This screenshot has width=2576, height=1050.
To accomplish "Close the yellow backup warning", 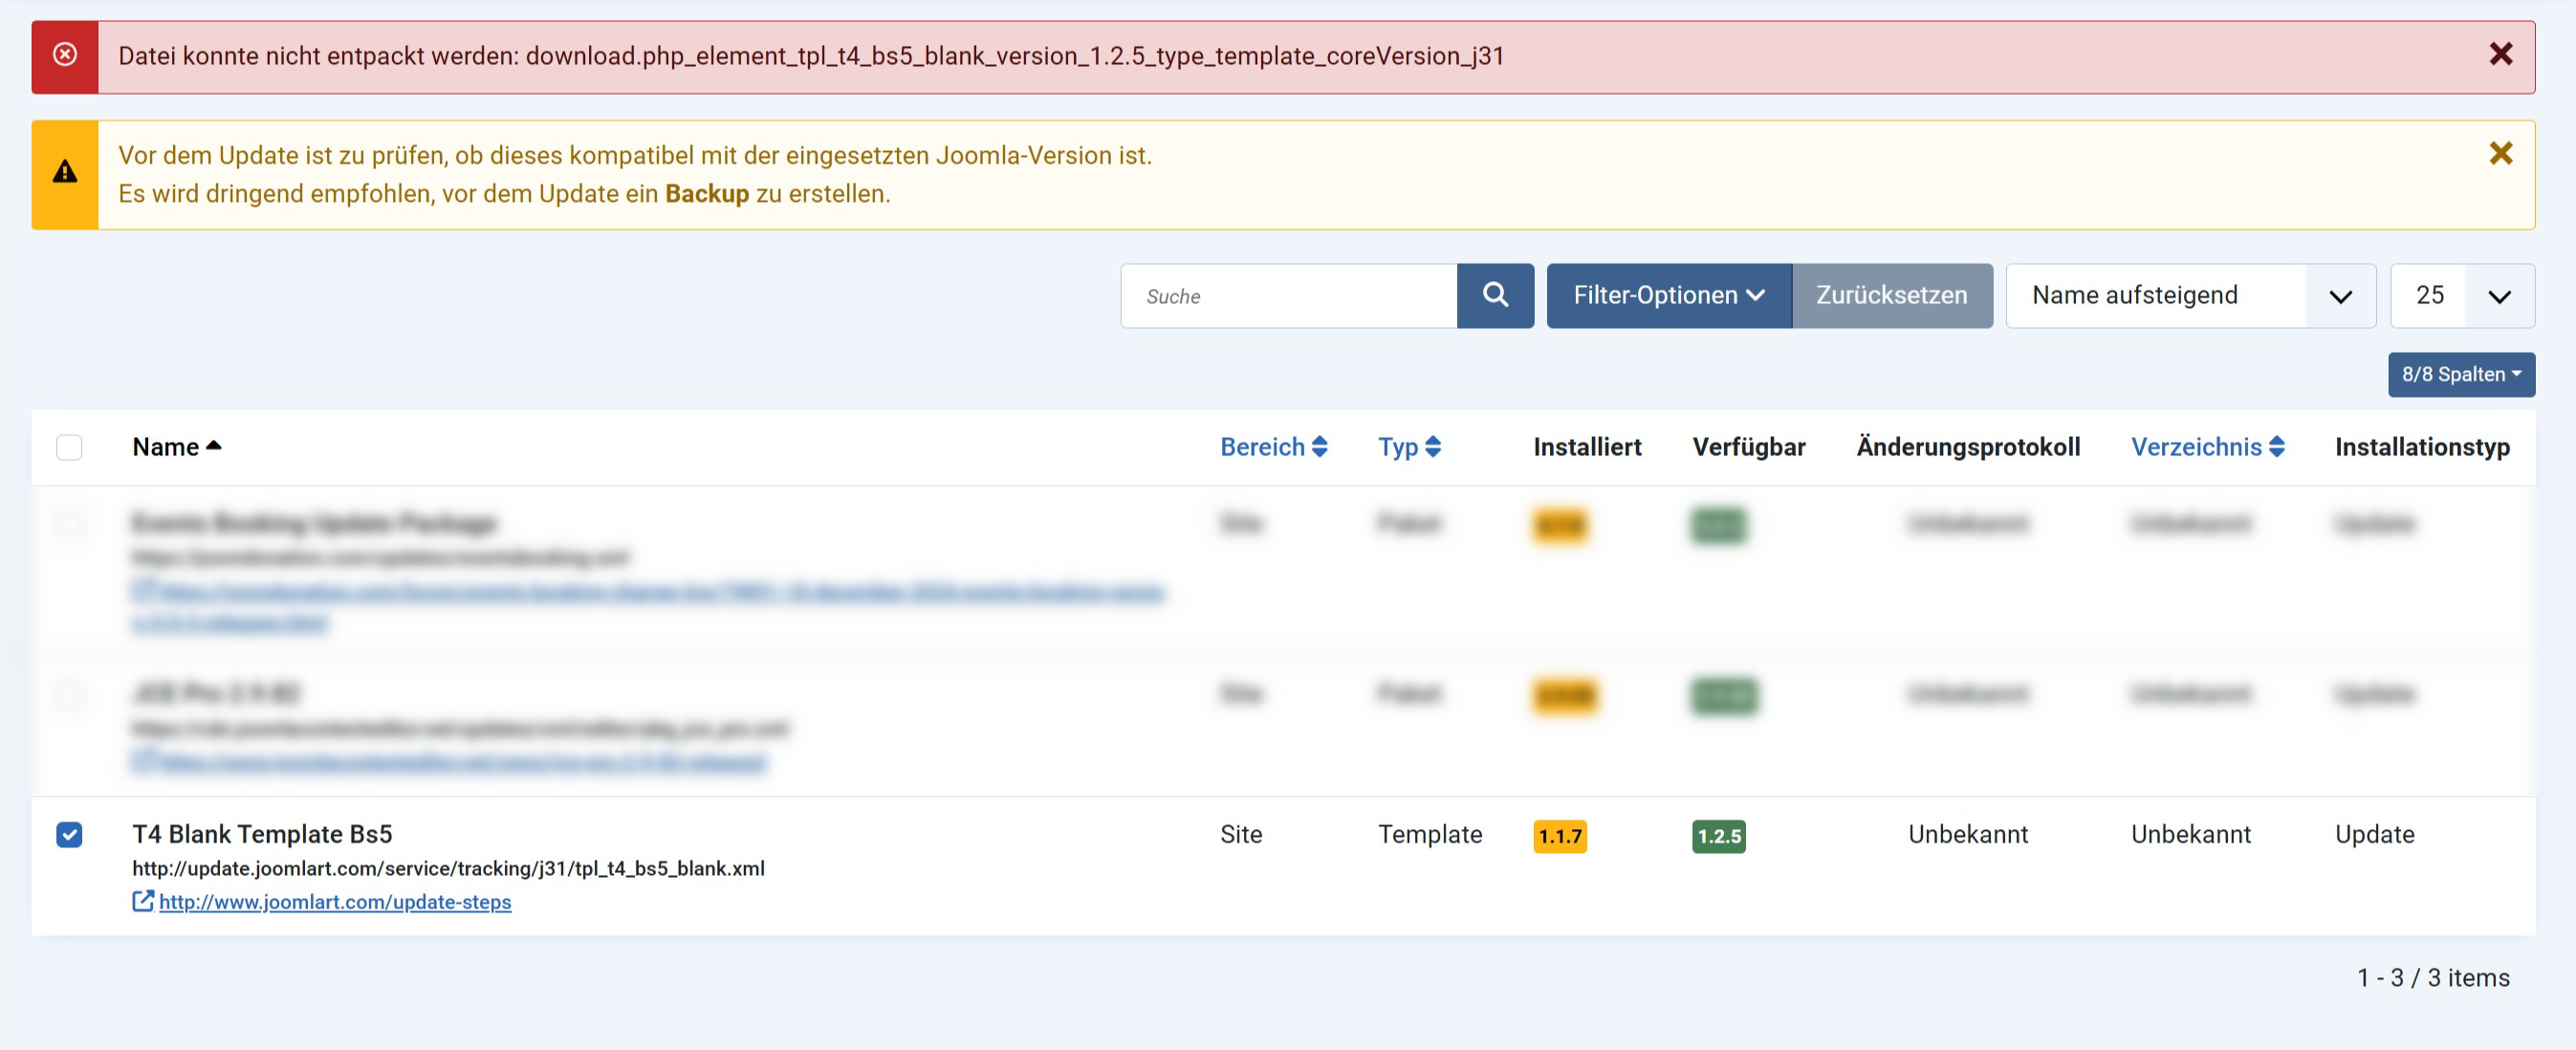I will point(2500,153).
